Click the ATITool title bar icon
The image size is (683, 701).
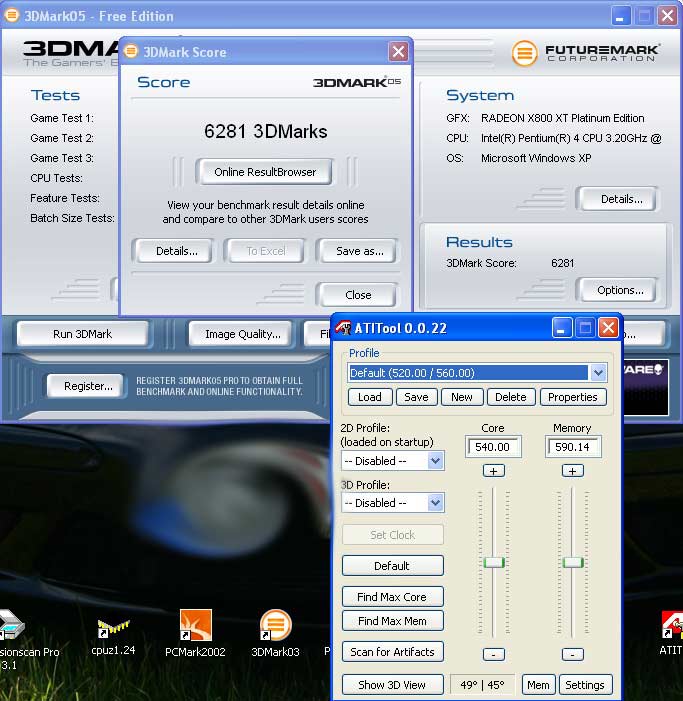click(343, 328)
